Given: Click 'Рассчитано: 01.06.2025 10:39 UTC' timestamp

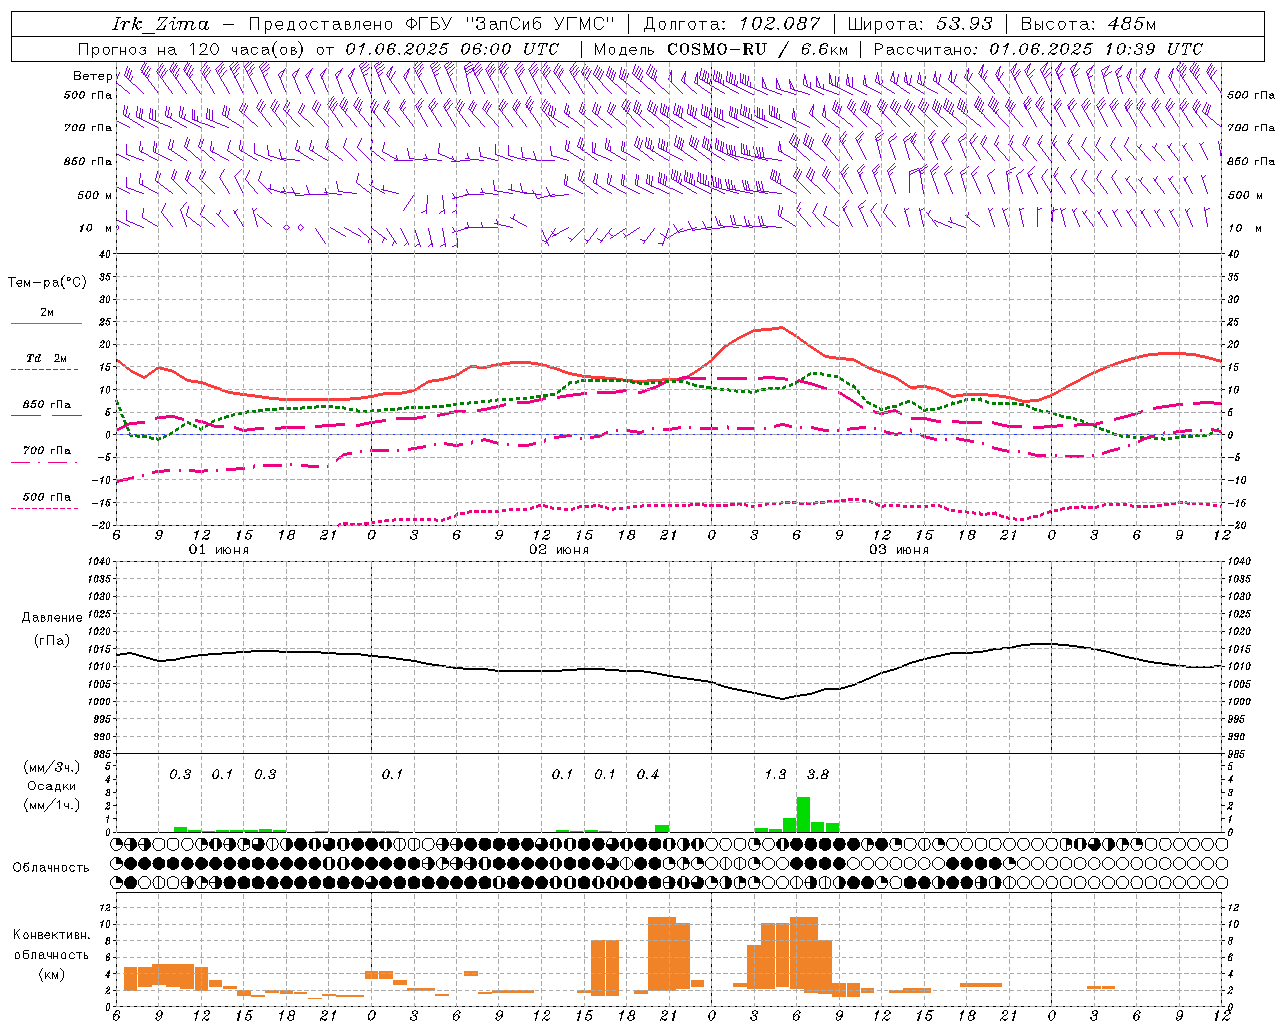Looking at the screenshot, I should pos(1038,49).
